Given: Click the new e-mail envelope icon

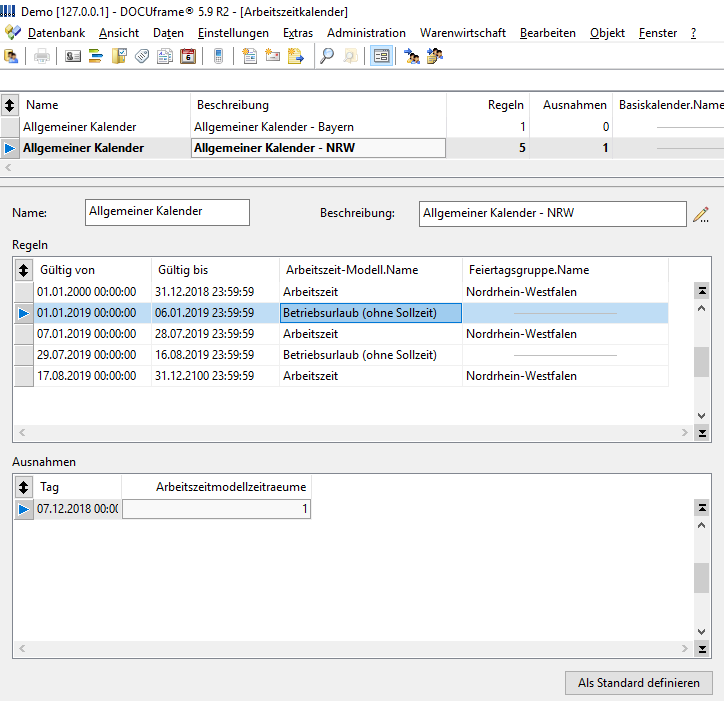Looking at the screenshot, I should click(273, 56).
